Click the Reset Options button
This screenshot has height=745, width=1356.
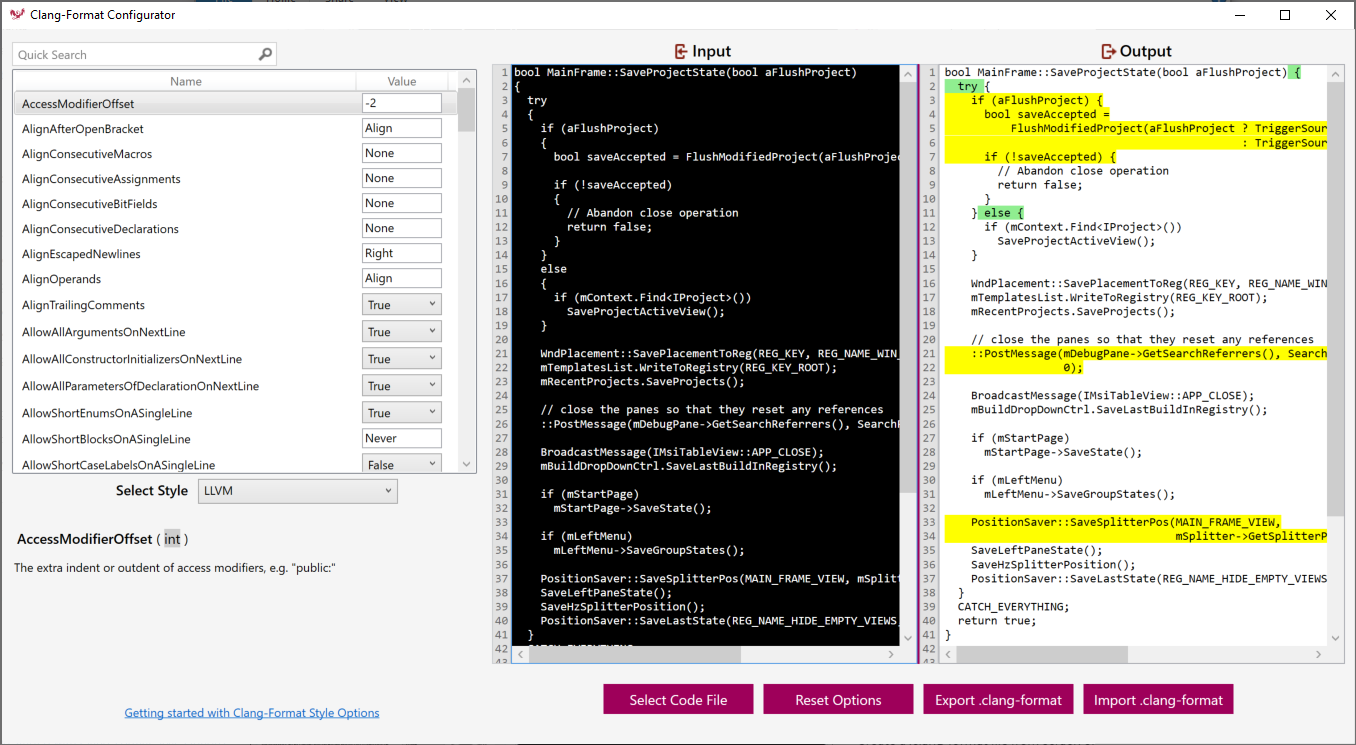838,699
